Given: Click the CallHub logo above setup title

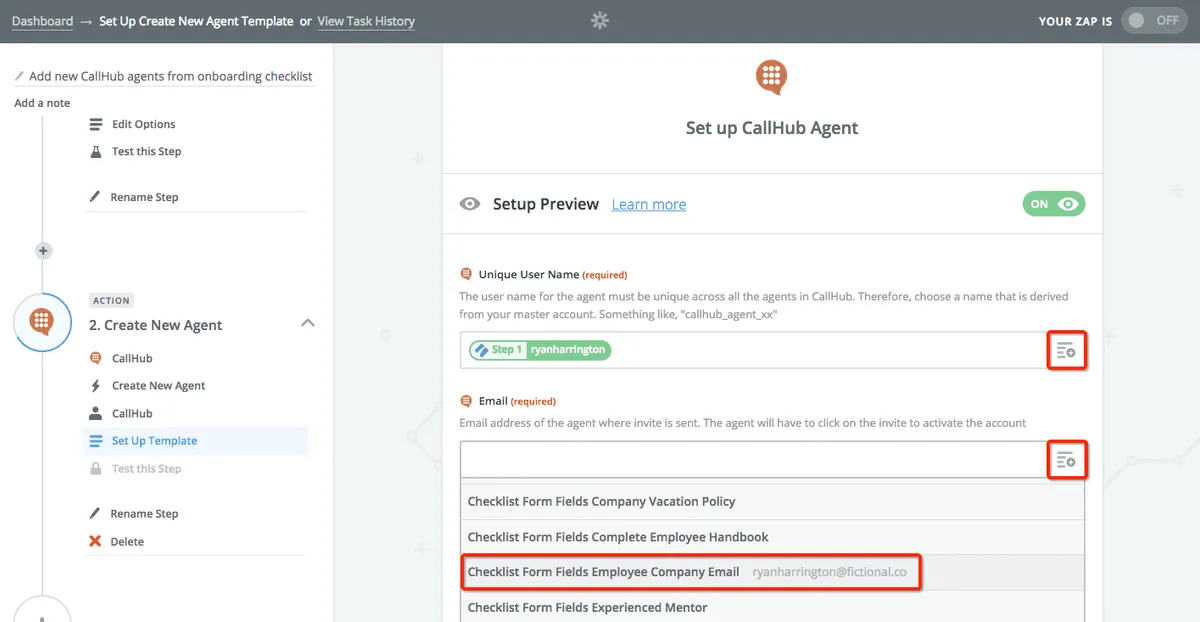Looking at the screenshot, I should 771,77.
